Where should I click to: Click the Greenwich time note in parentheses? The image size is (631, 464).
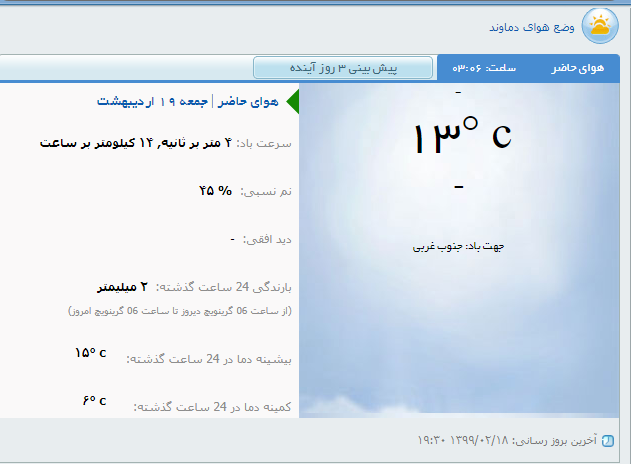(180, 311)
